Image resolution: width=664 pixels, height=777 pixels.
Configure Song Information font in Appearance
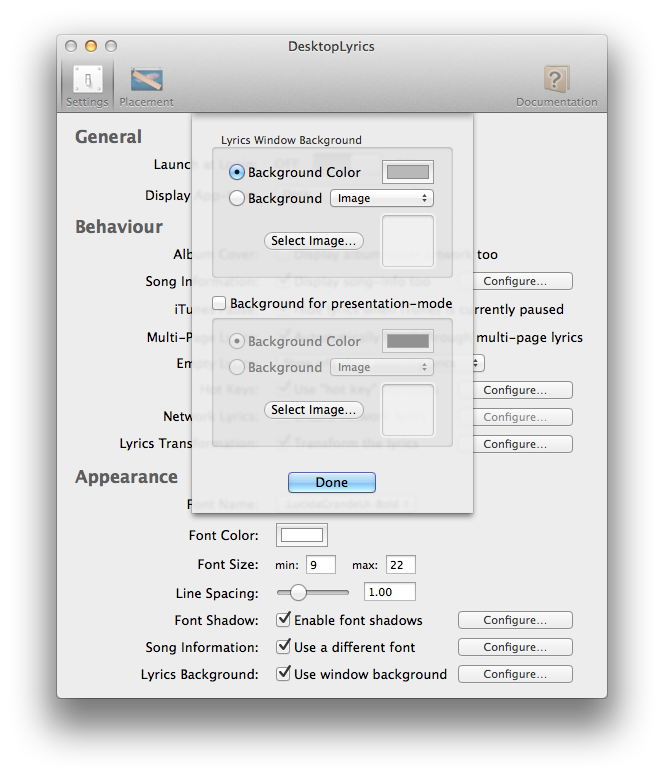click(515, 647)
